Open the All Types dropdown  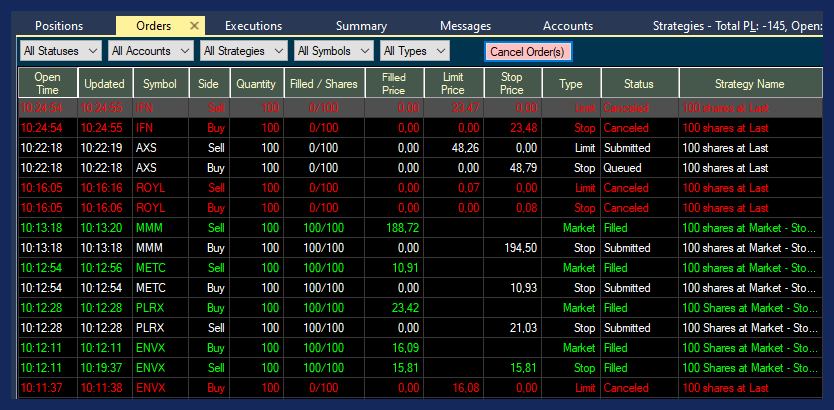point(414,51)
